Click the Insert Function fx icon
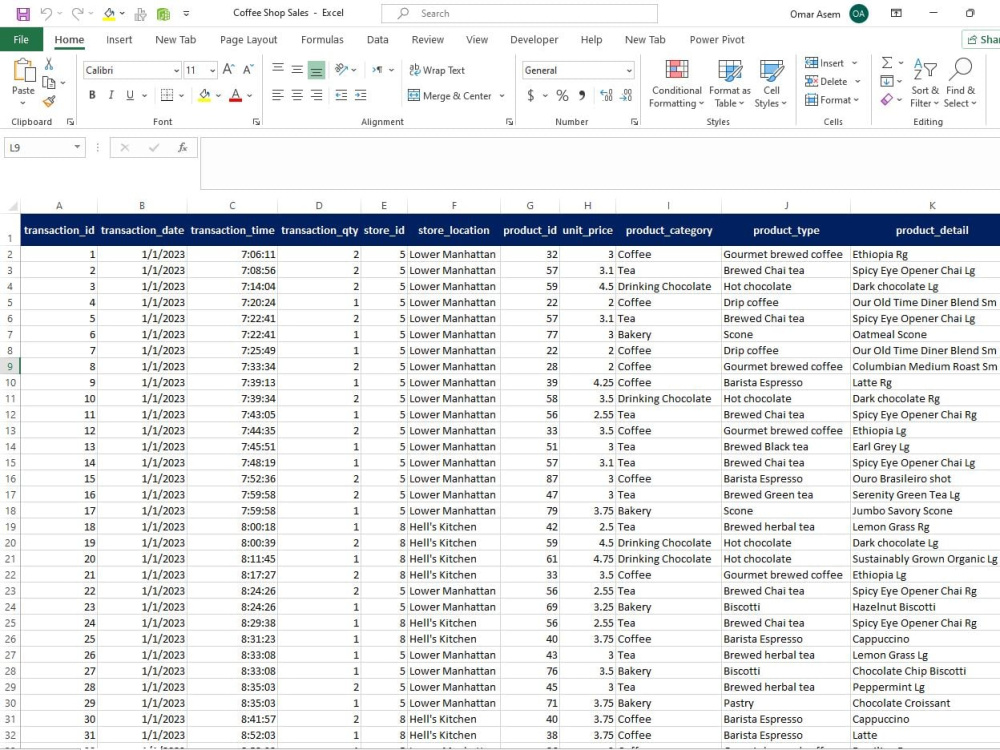 182,147
